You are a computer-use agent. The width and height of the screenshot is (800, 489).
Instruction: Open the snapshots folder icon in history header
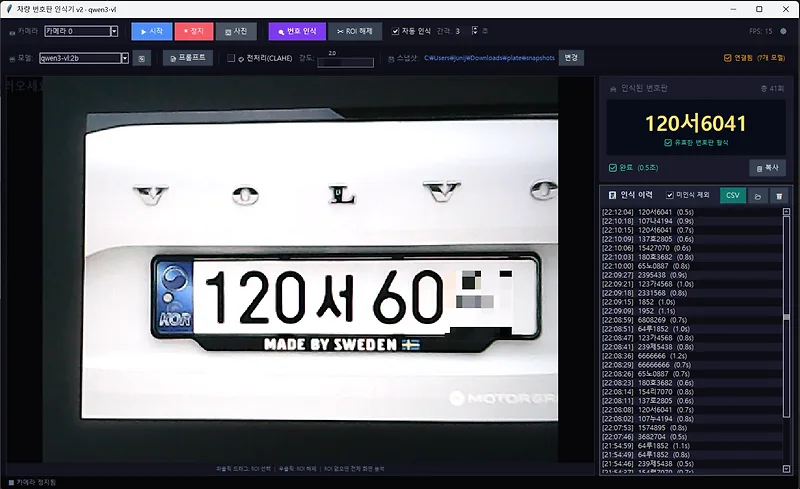[x=758, y=196]
